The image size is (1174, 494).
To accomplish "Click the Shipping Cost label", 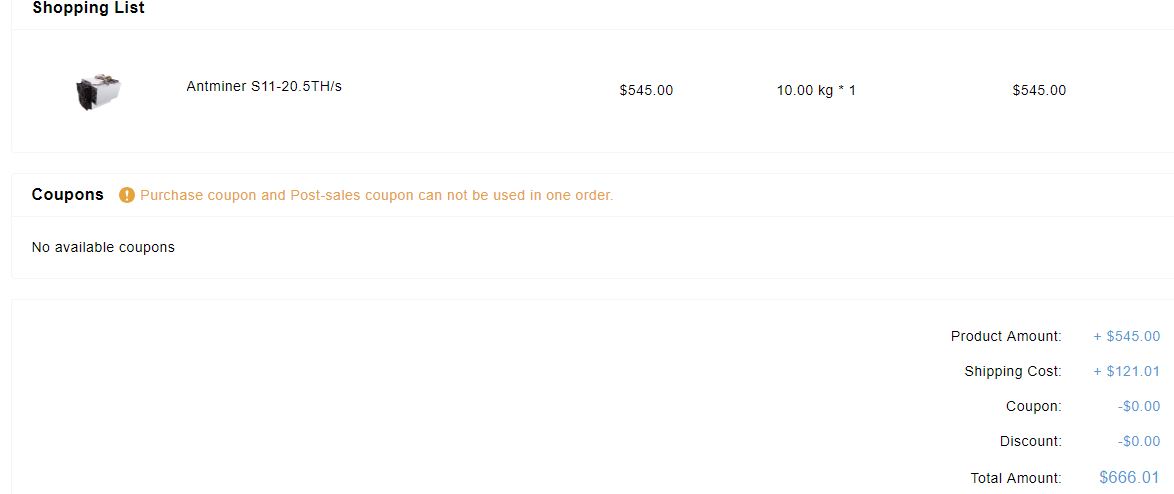I will coord(1013,371).
